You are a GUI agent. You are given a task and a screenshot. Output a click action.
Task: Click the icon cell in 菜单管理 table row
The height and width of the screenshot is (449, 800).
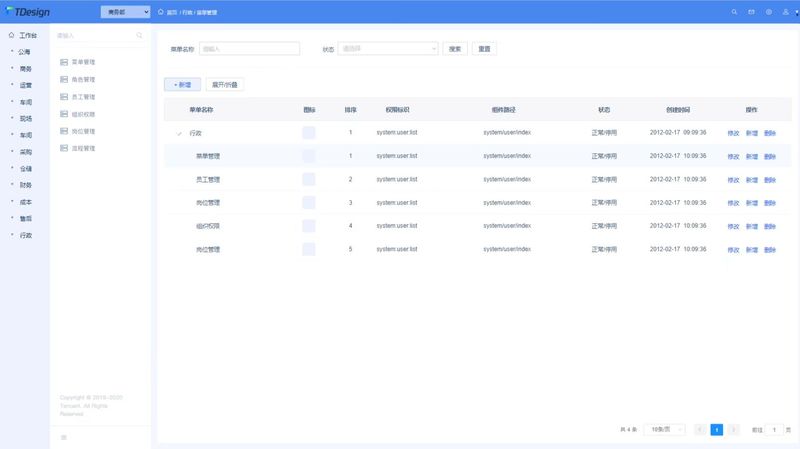309,156
